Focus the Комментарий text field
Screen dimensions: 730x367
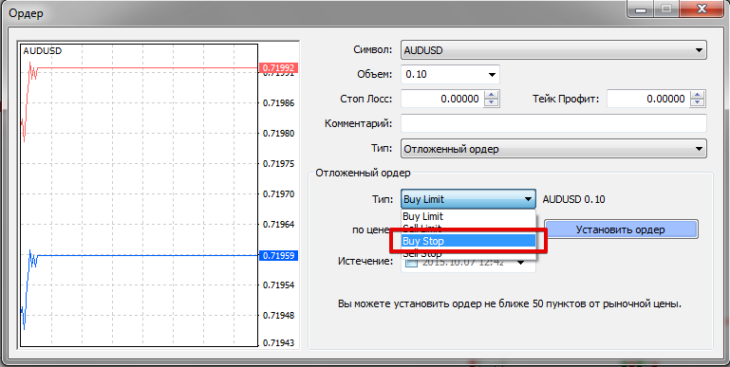pyautogui.click(x=554, y=123)
